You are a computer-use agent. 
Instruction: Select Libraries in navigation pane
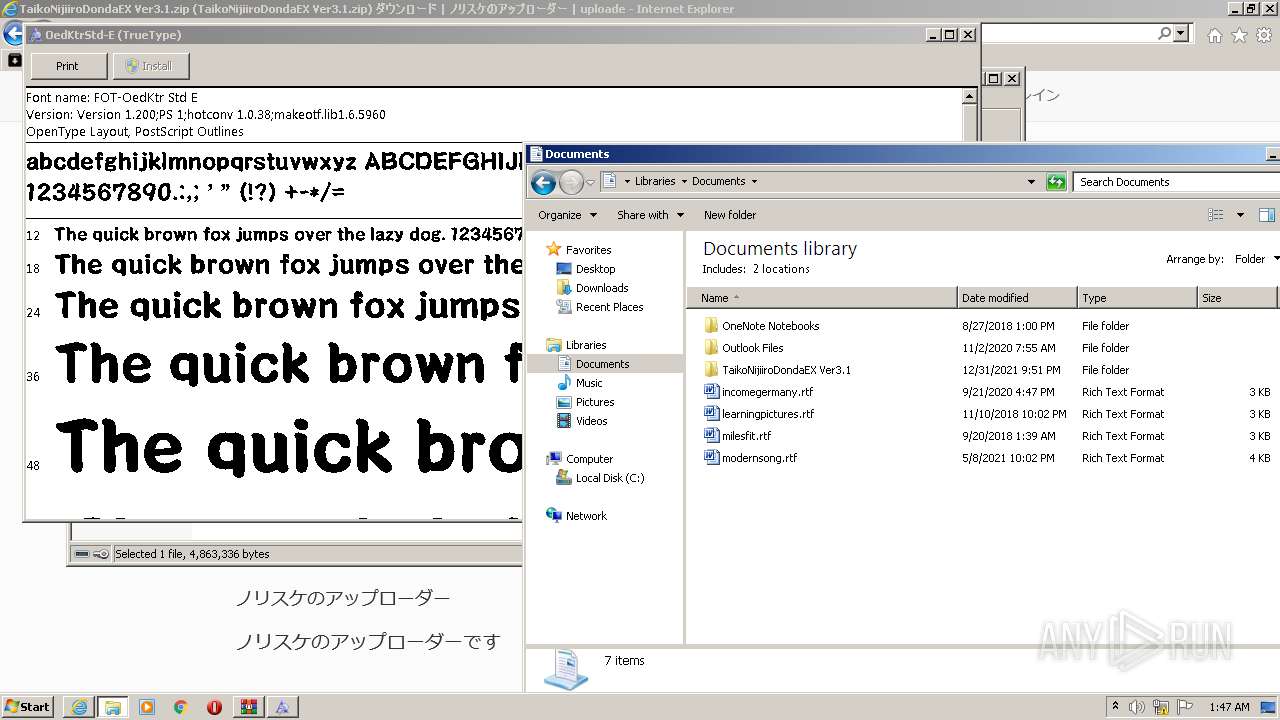pyautogui.click(x=586, y=345)
